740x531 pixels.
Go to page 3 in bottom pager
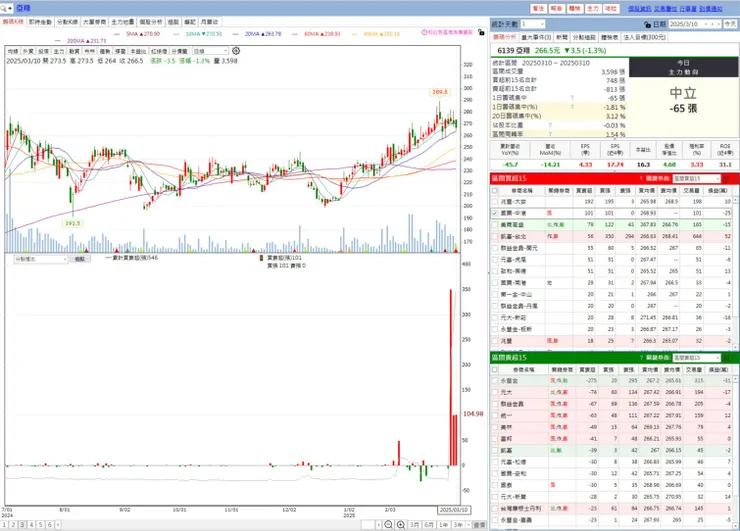click(22, 525)
